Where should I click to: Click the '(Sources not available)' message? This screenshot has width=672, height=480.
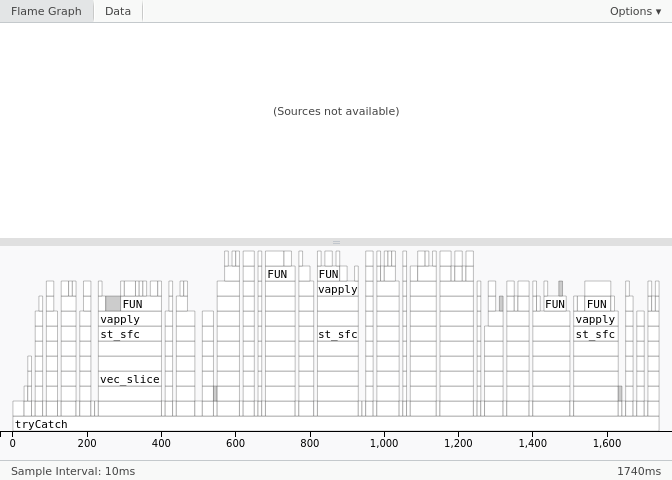pyautogui.click(x=336, y=111)
